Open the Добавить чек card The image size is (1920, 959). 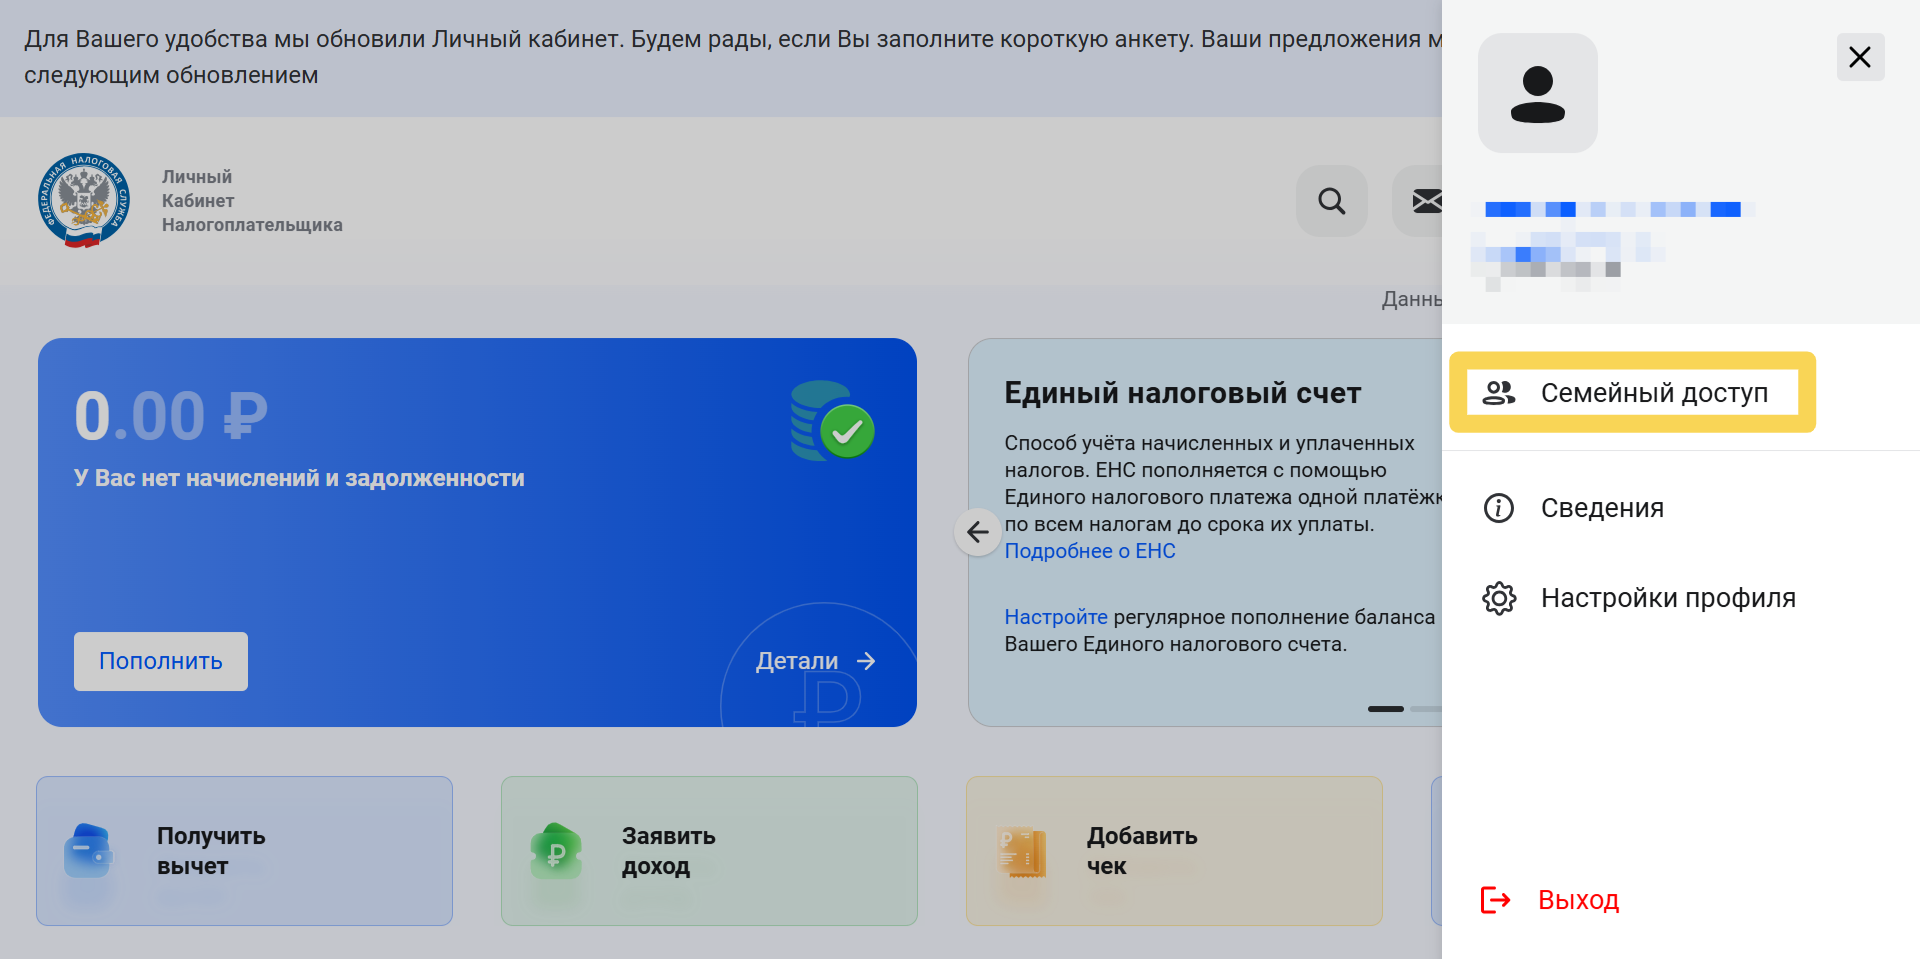click(1174, 851)
